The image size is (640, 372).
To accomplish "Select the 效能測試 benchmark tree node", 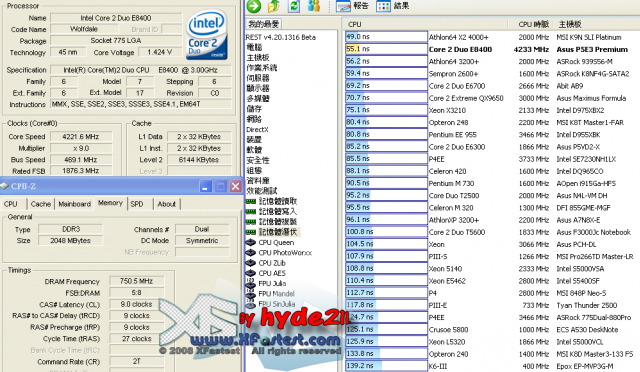I will [262, 191].
